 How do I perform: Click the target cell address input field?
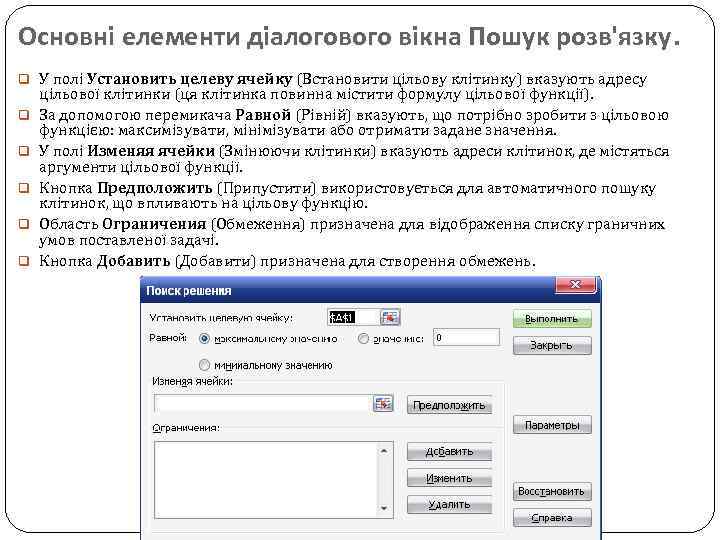coord(354,318)
